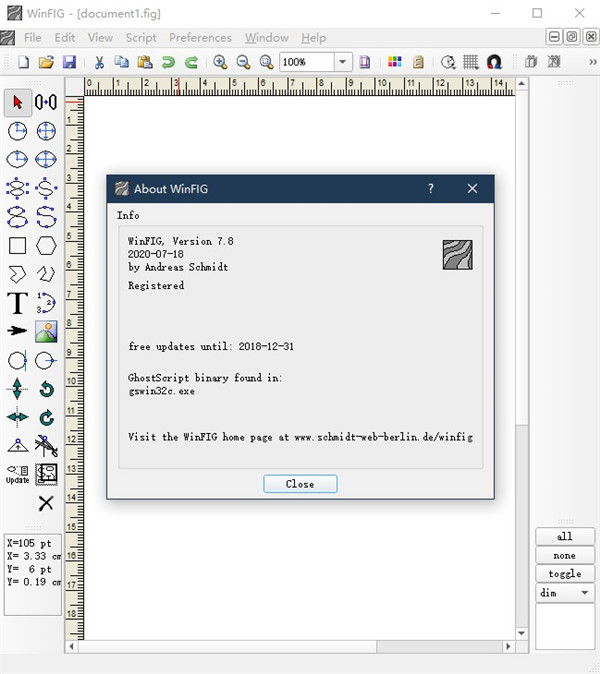Pick the rectangle box drawing tool
The image size is (600, 674).
pyautogui.click(x=17, y=245)
